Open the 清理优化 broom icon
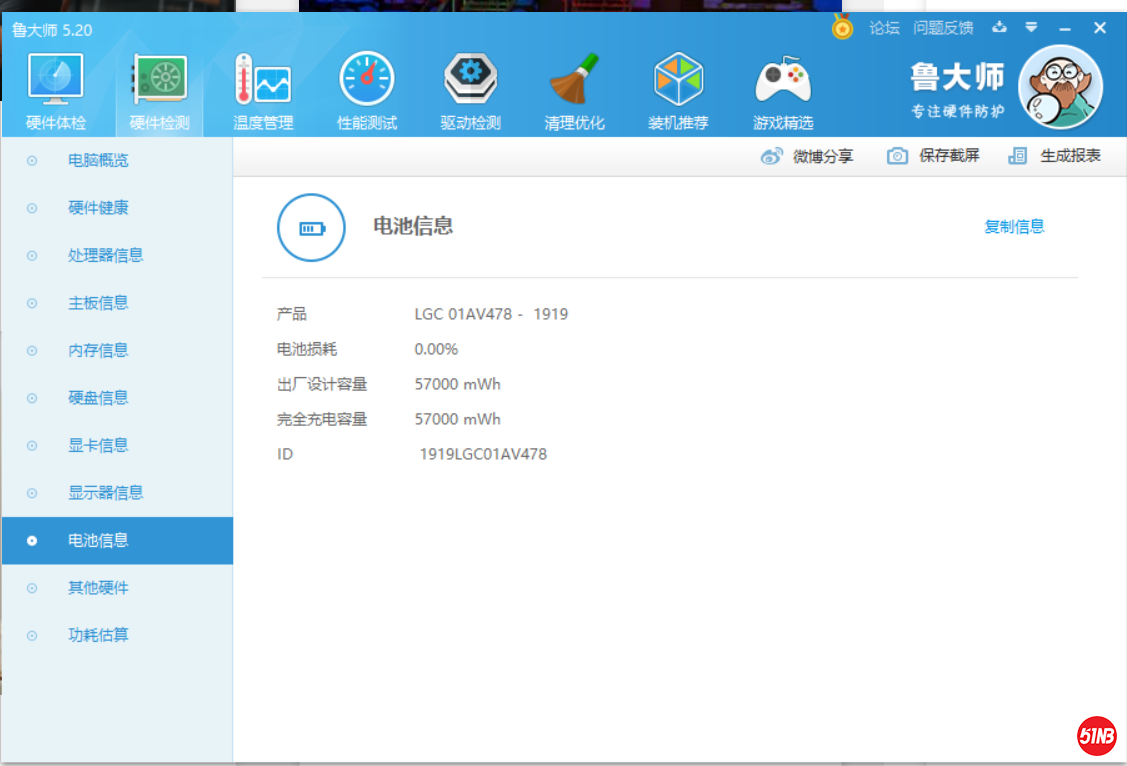 (x=574, y=82)
